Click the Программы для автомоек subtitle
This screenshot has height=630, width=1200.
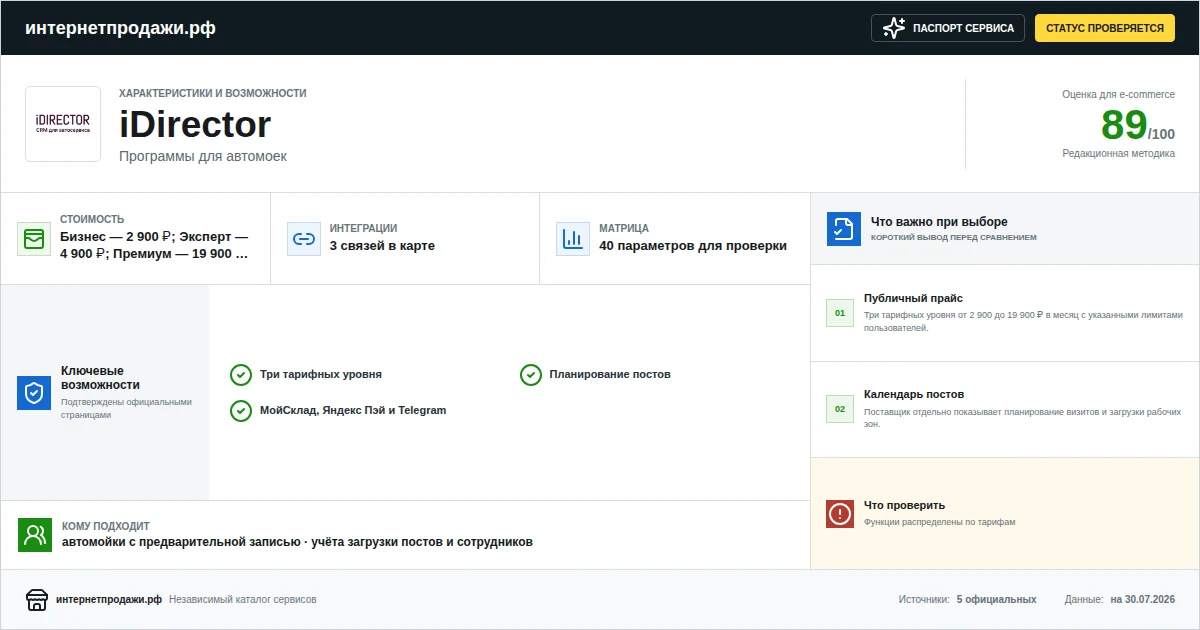pos(203,156)
